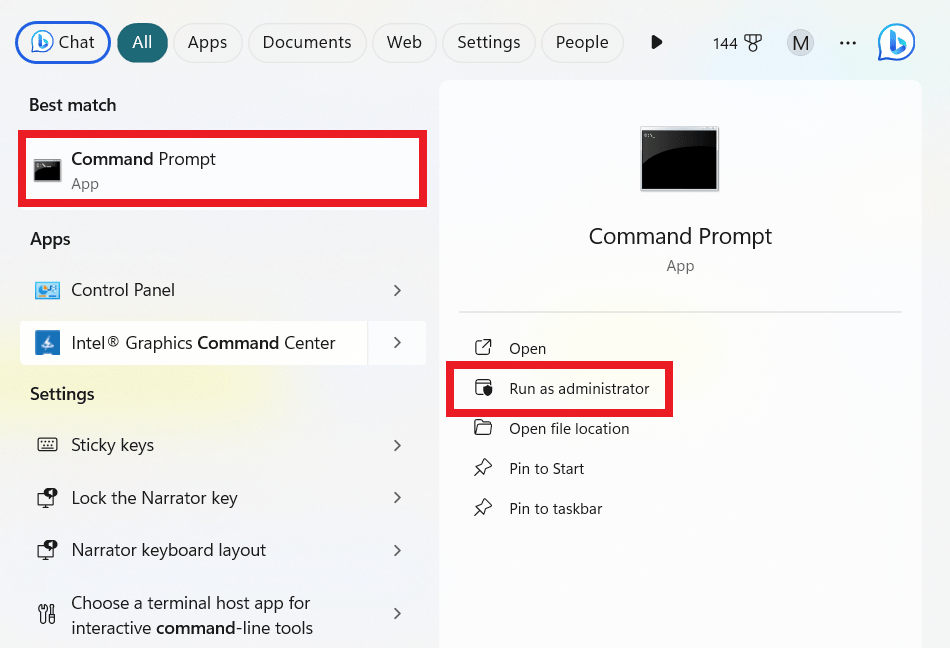Screen dimensions: 950x648
Task: Choose Run as administrator
Action: click(x=579, y=388)
